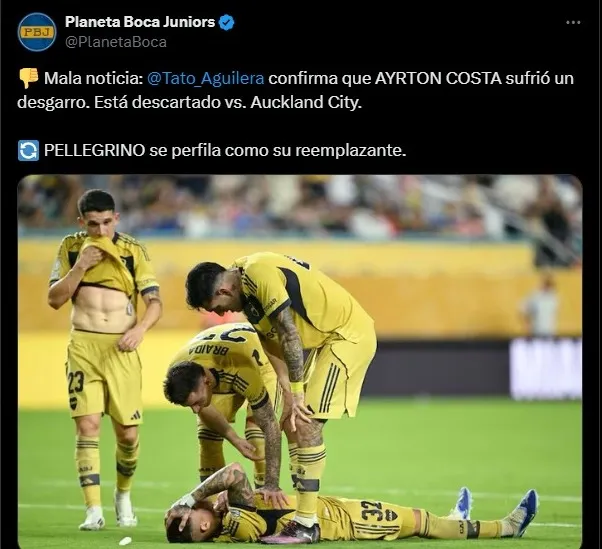The image size is (602, 549).
Task: Click the blue refresh arrows emoji
Action: coord(28,150)
